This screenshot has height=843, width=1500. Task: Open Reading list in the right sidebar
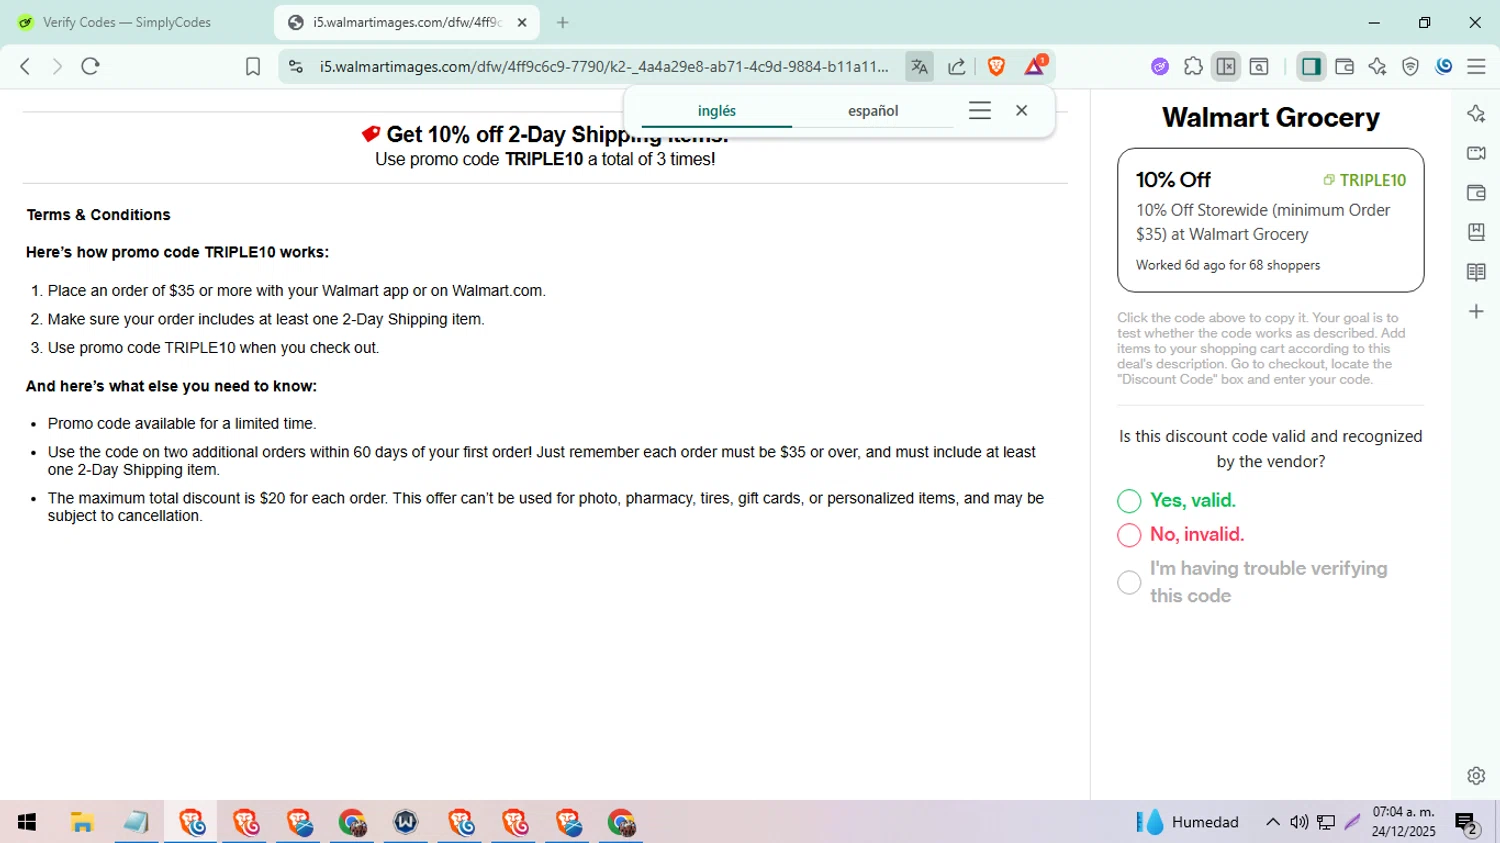1476,272
